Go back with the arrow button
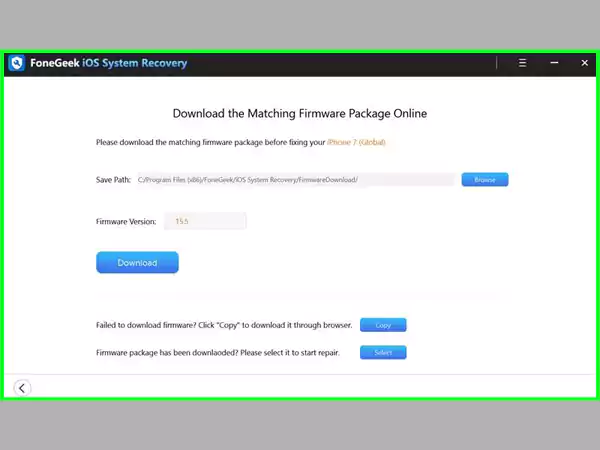 pos(22,388)
